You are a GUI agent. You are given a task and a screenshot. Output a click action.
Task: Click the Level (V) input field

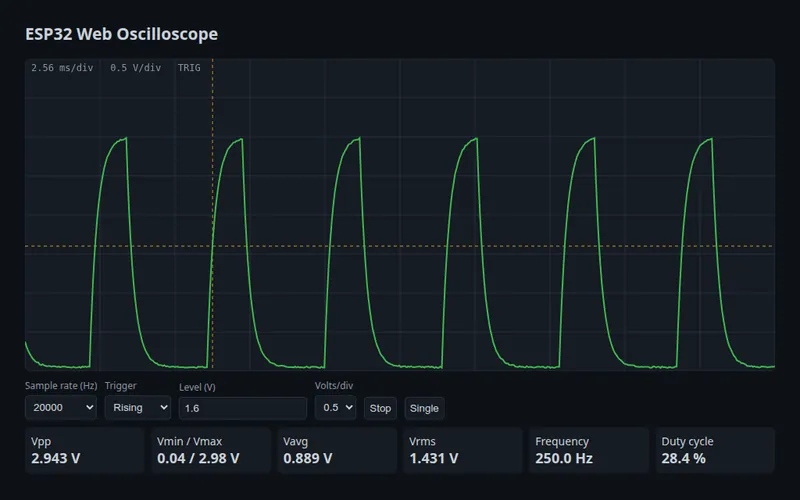tap(243, 408)
